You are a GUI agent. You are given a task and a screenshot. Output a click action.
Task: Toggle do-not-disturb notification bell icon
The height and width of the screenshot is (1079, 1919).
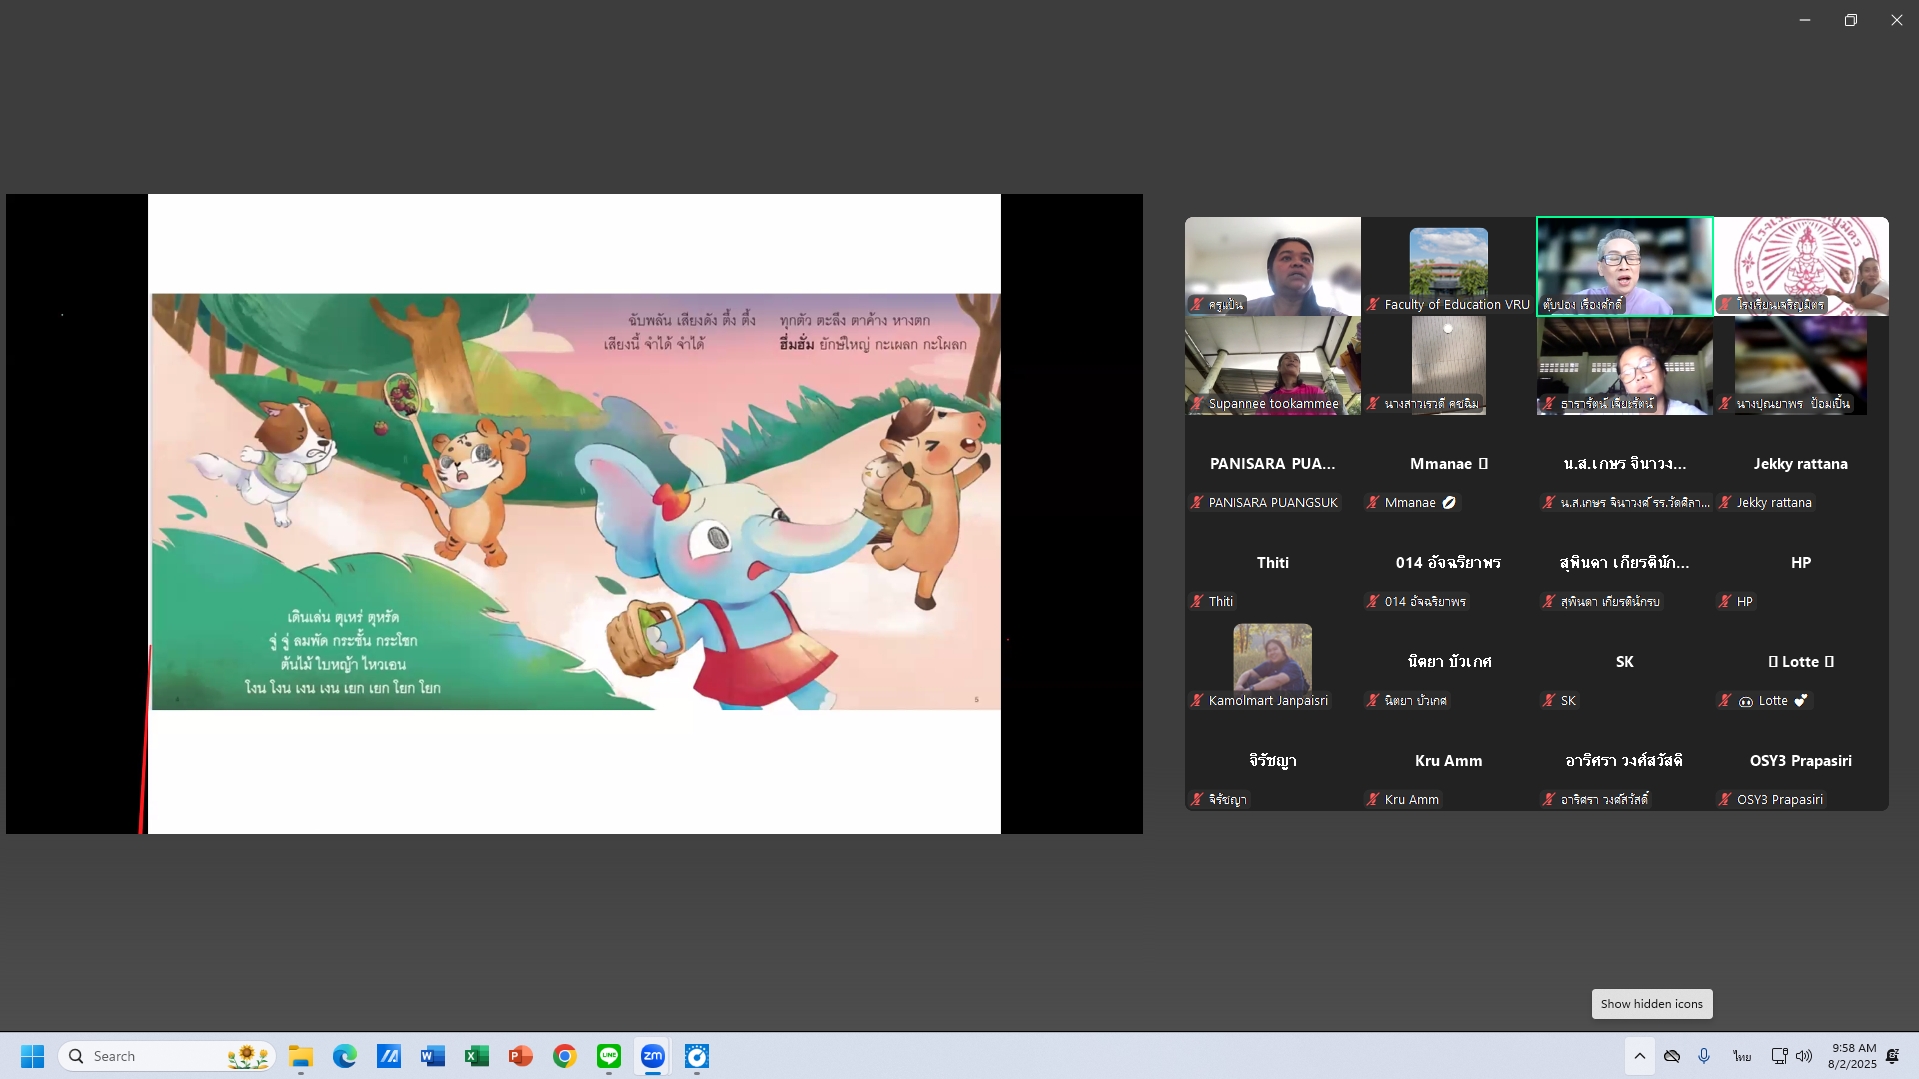pyautogui.click(x=1892, y=1056)
